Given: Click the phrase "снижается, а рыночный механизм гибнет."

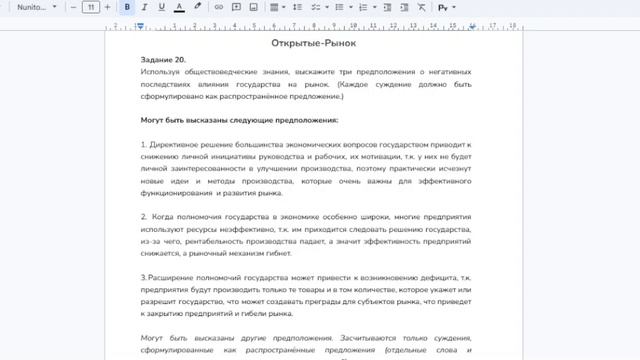Looking at the screenshot, I should 216,253.
